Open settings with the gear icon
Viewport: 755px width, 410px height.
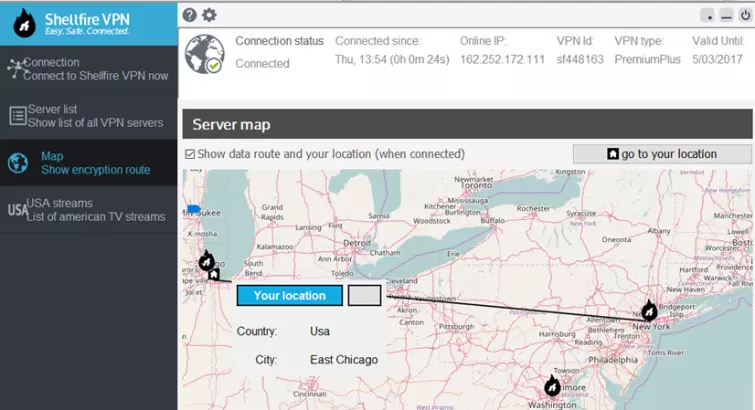pos(209,15)
